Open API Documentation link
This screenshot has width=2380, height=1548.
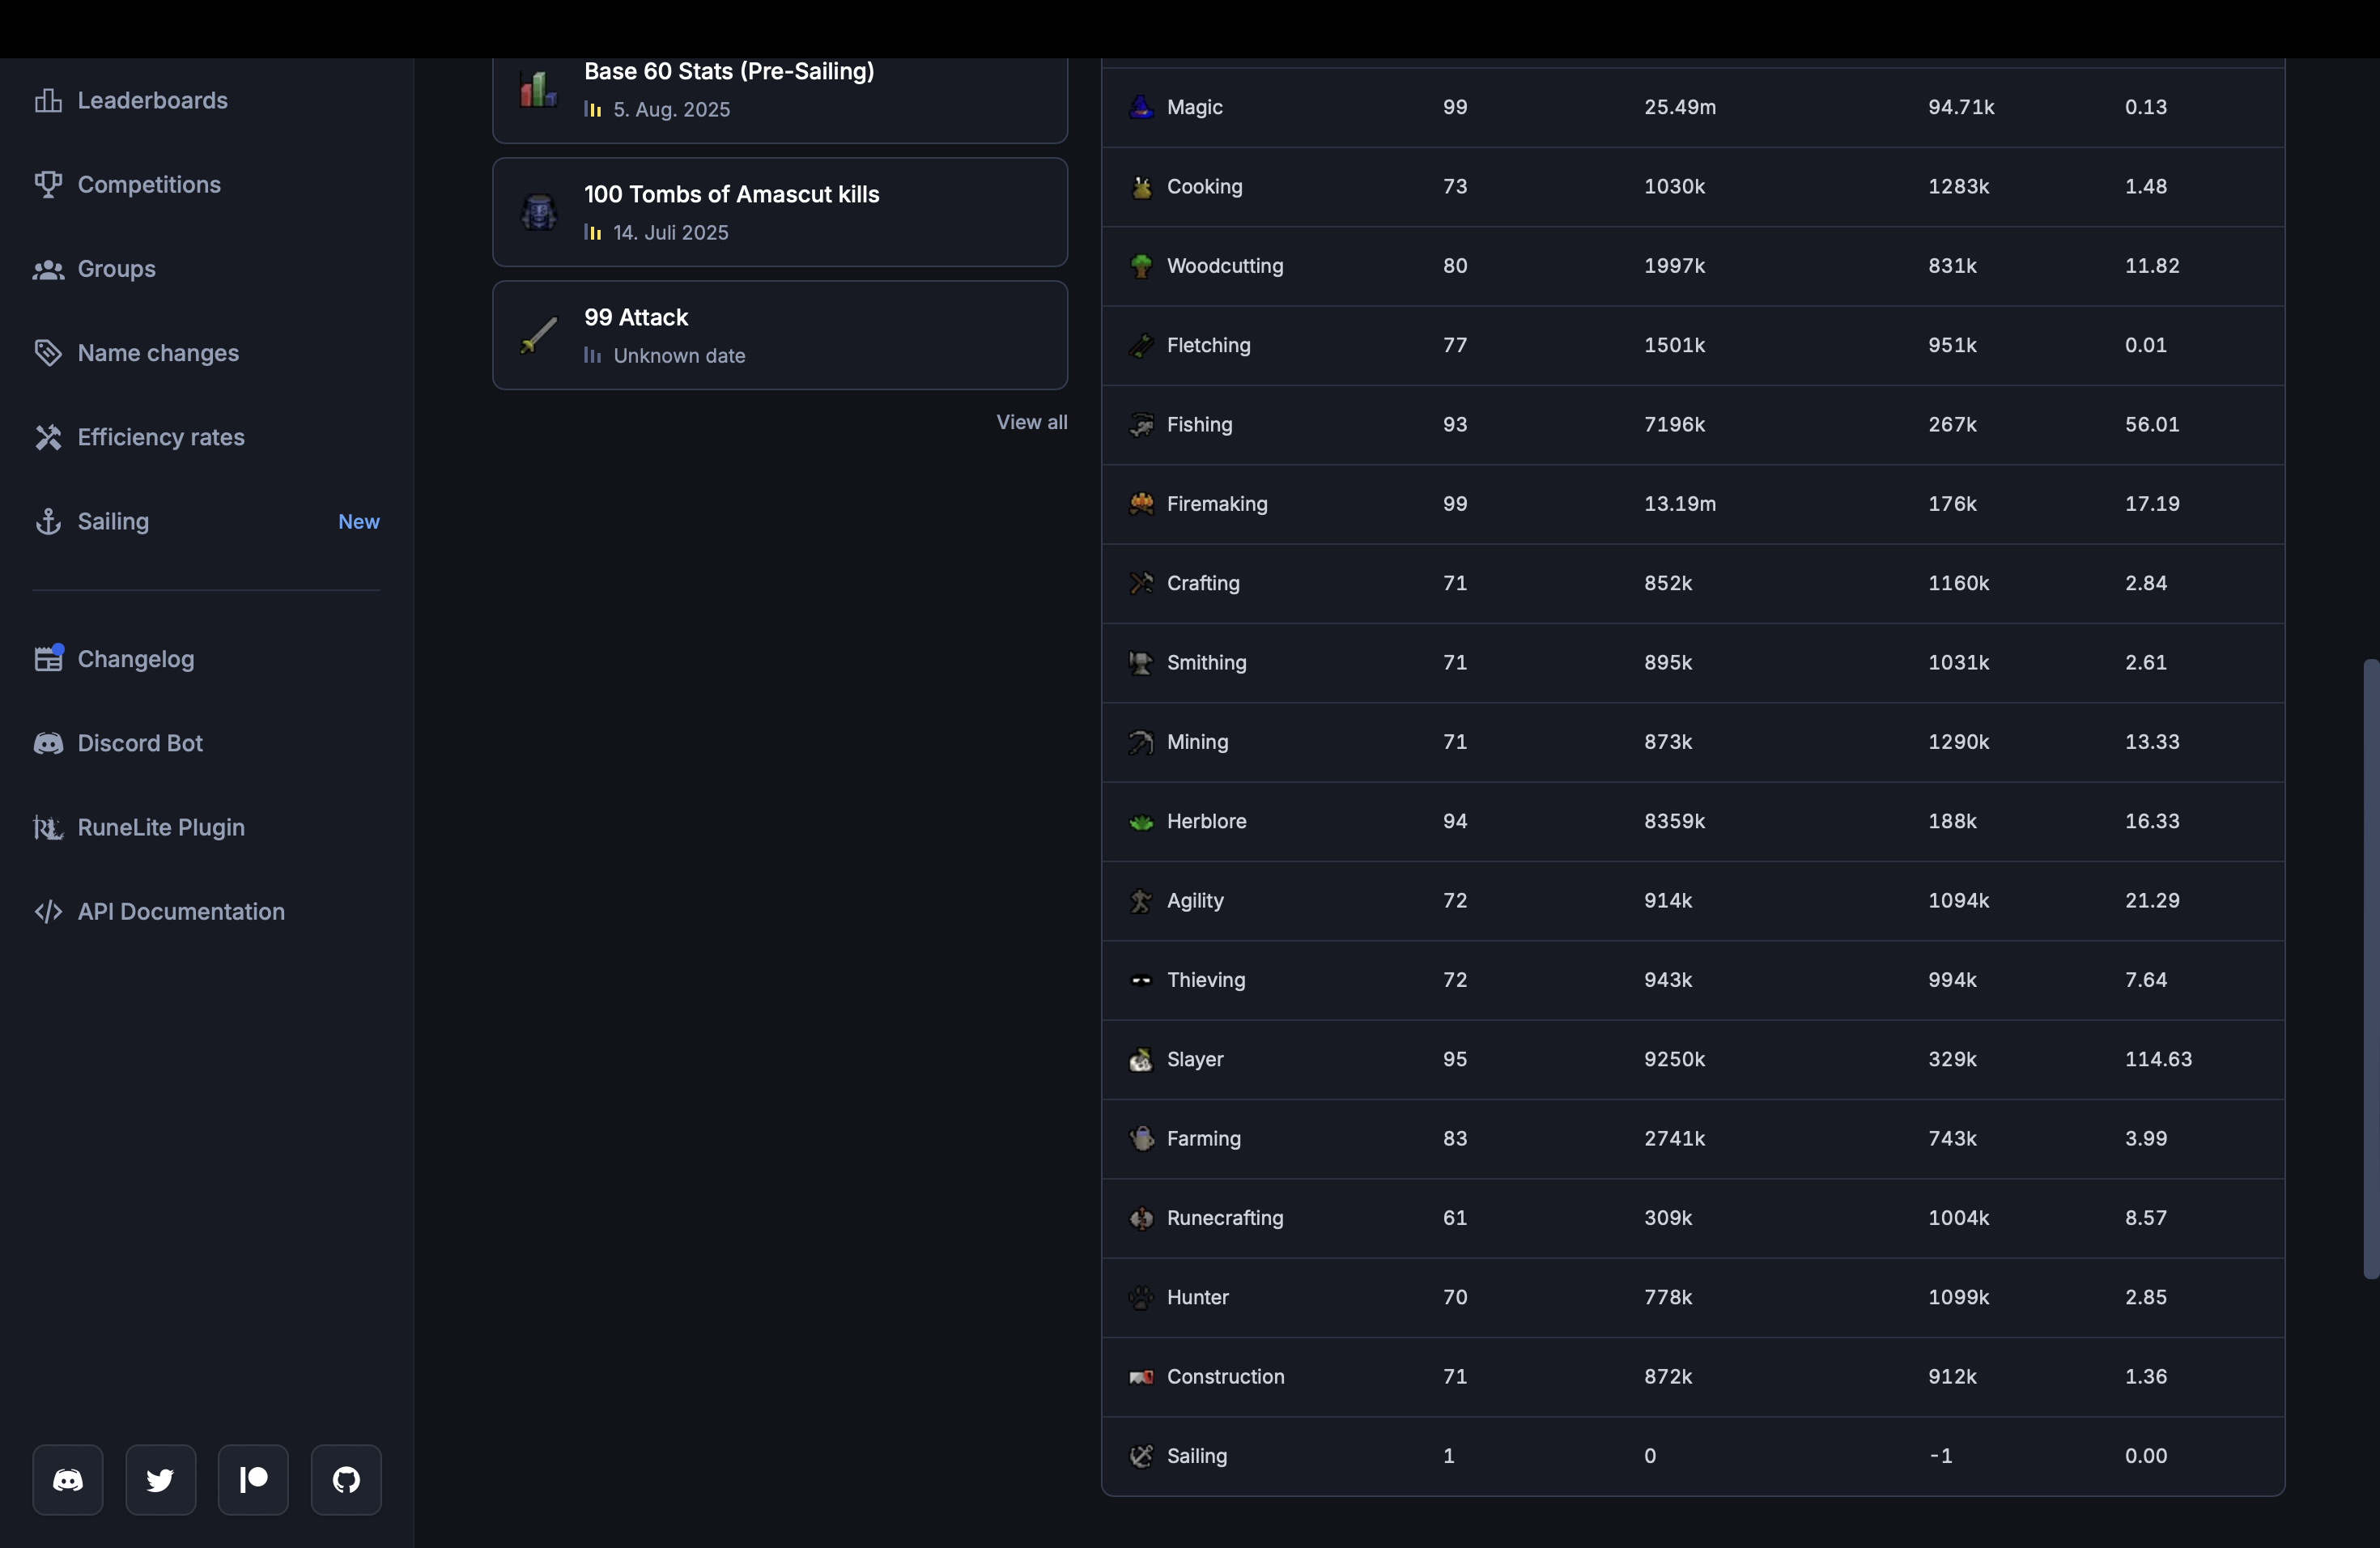[x=180, y=911]
